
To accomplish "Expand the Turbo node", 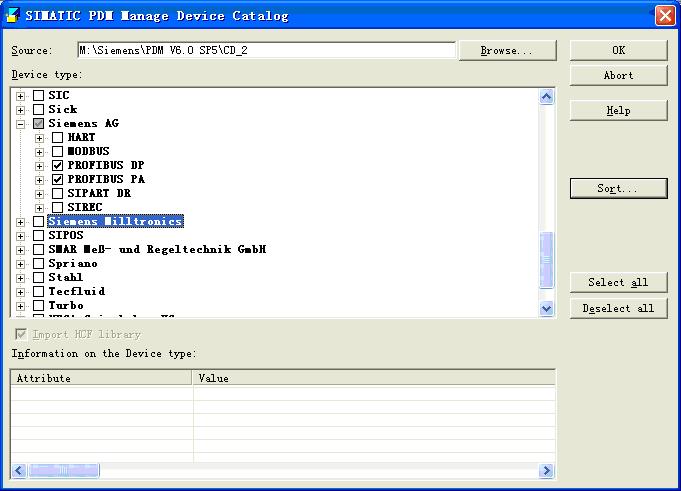I will pyautogui.click(x=20, y=306).
